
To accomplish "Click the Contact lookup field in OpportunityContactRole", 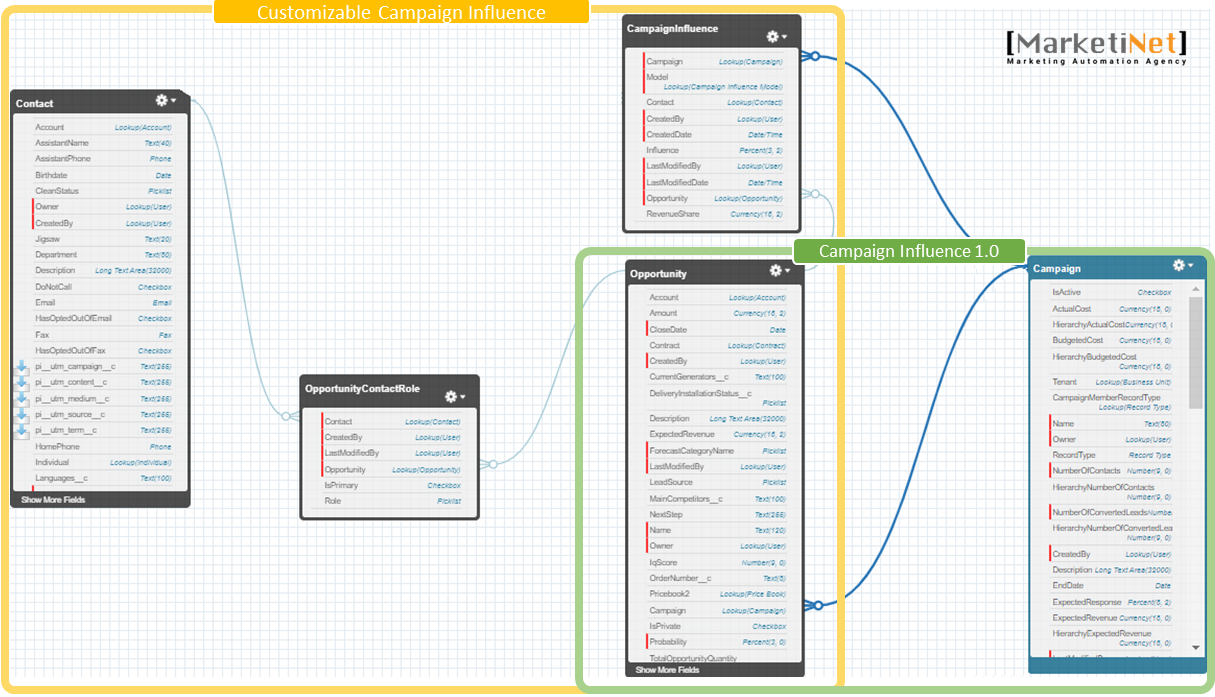I will coord(392,422).
